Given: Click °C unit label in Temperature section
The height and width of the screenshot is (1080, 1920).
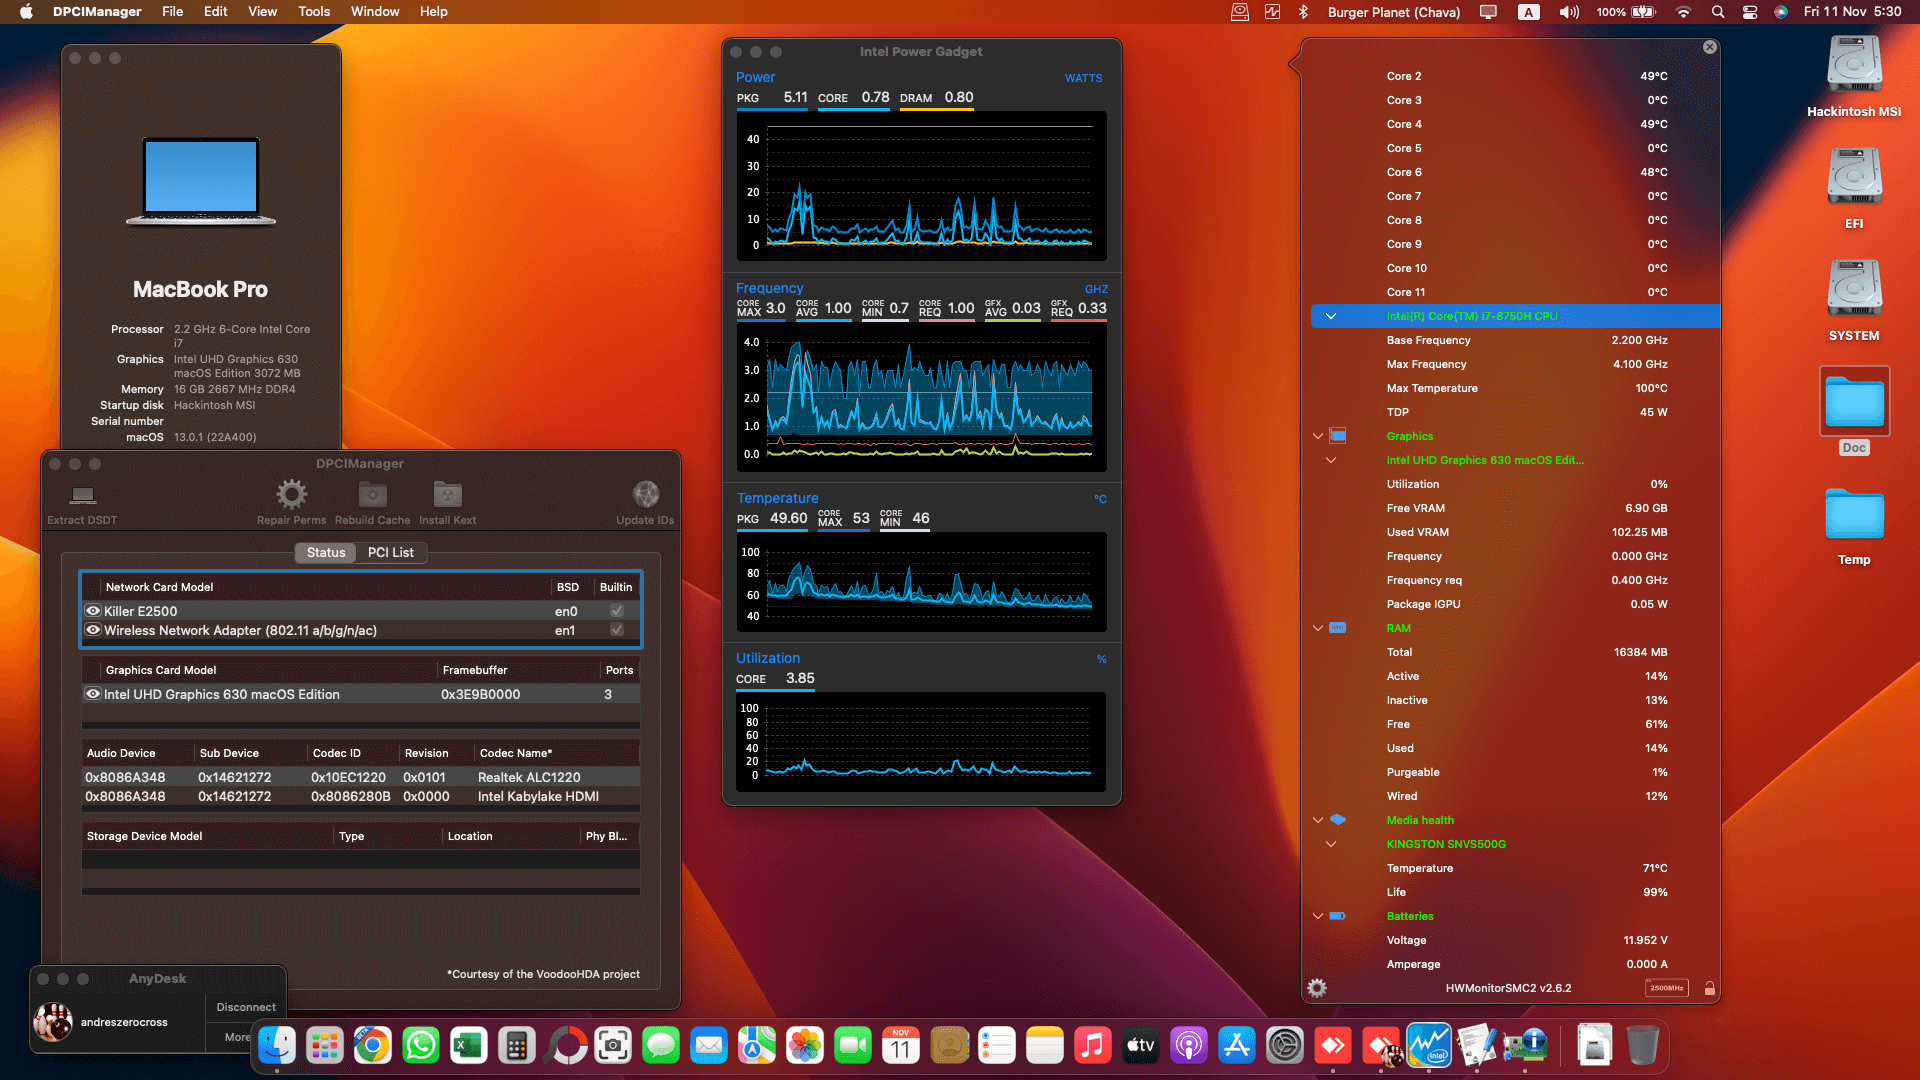Looking at the screenshot, I should coord(1100,499).
